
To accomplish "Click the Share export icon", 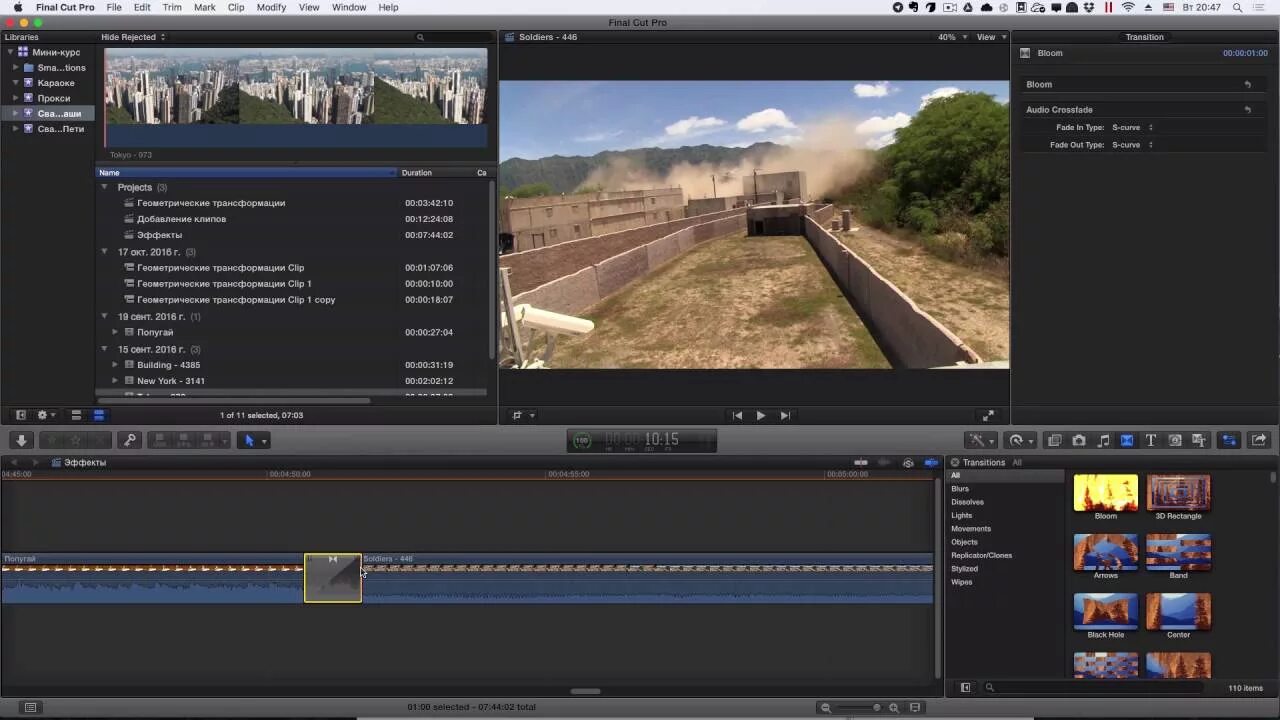I will coord(1259,440).
